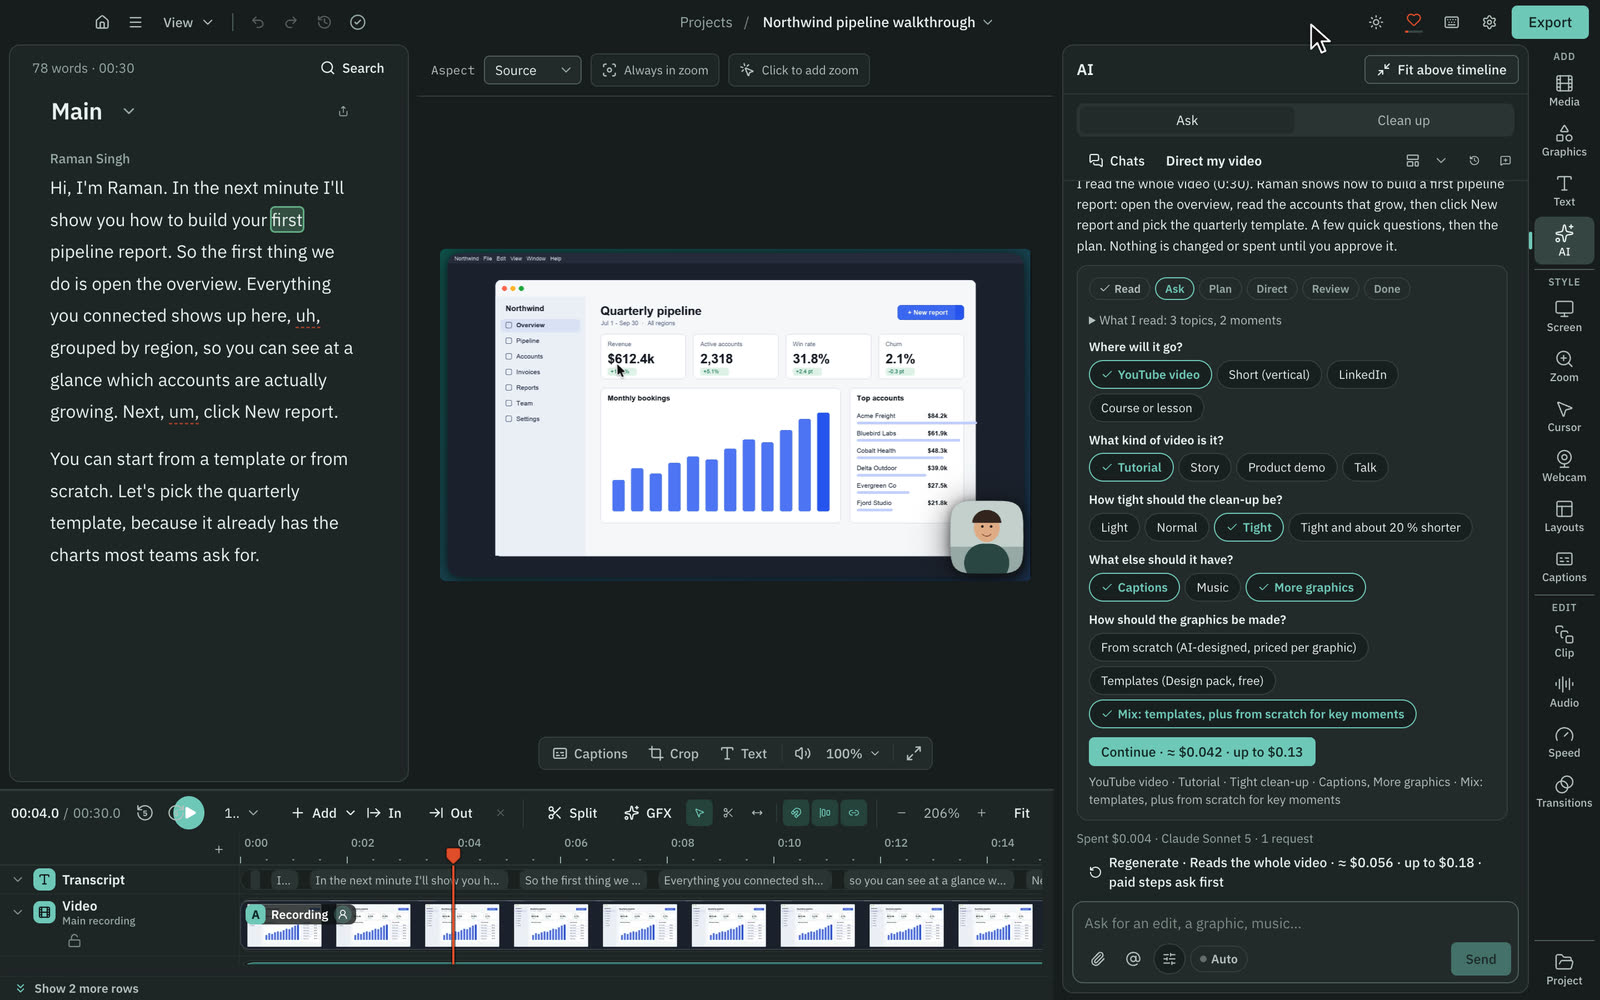1600x1000 pixels.
Task: Click the timeline playhead marker
Action: (x=453, y=855)
